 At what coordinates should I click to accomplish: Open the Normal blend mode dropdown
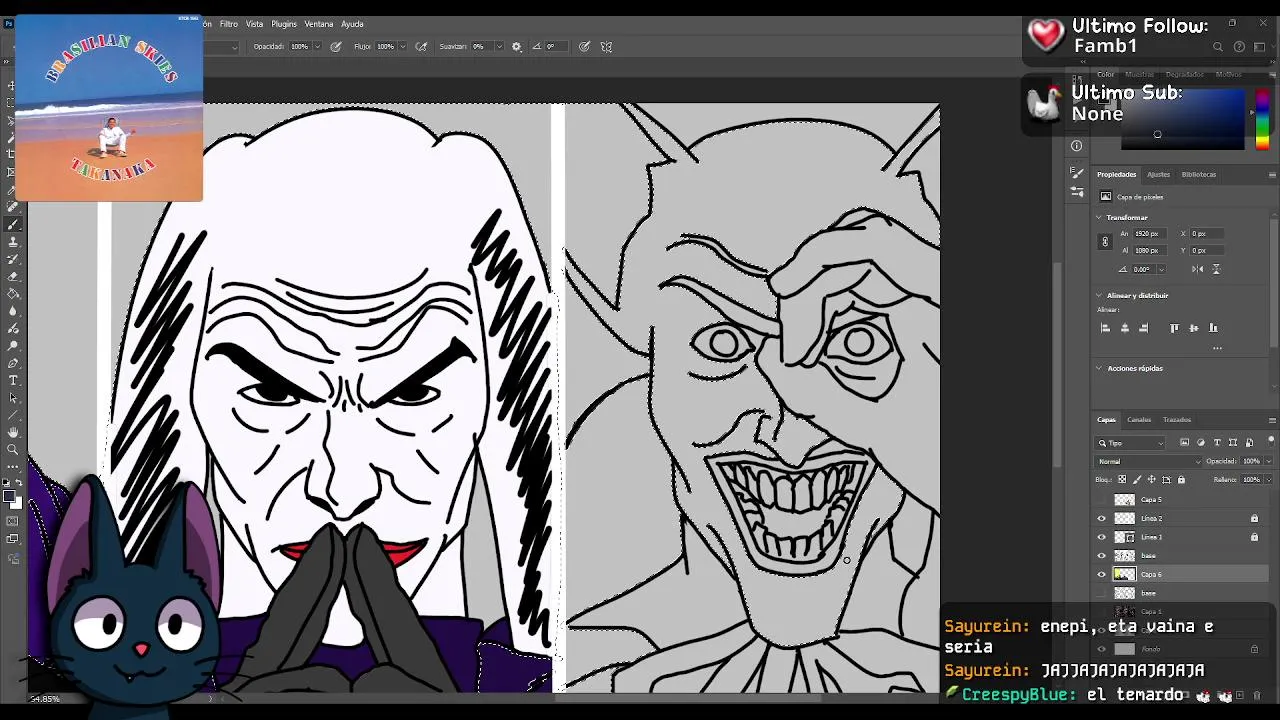[1148, 461]
